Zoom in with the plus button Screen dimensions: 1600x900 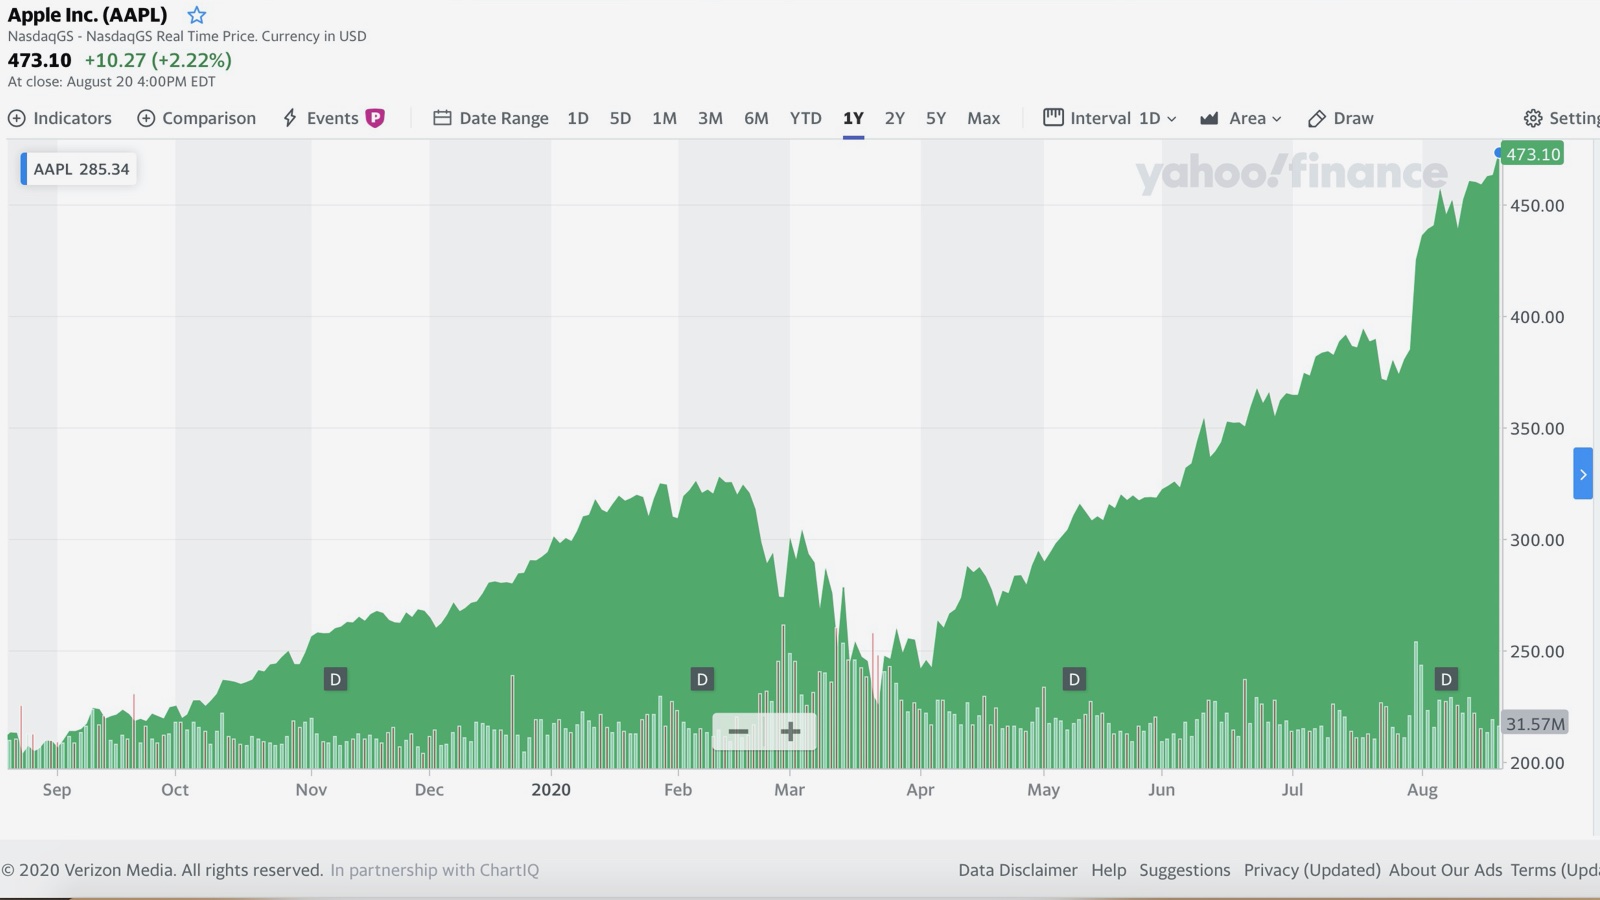[790, 732]
